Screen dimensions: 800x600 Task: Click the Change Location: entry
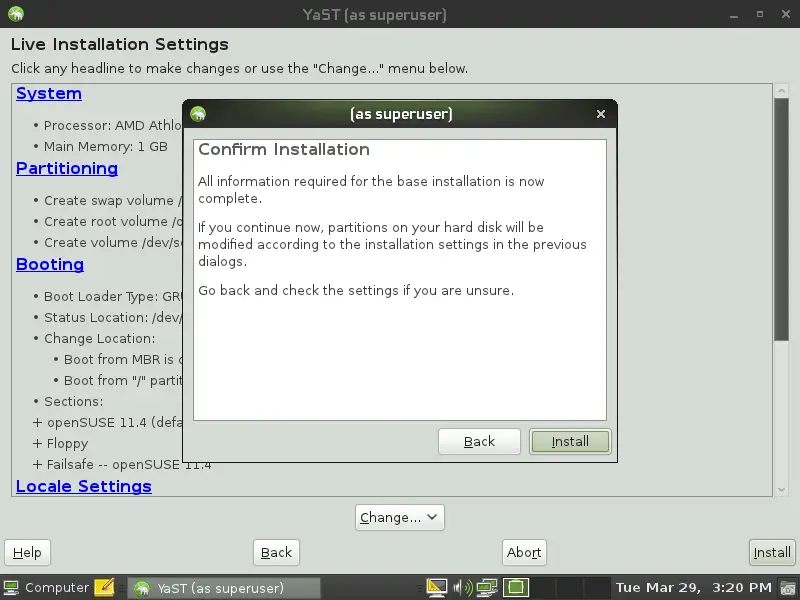click(99, 338)
